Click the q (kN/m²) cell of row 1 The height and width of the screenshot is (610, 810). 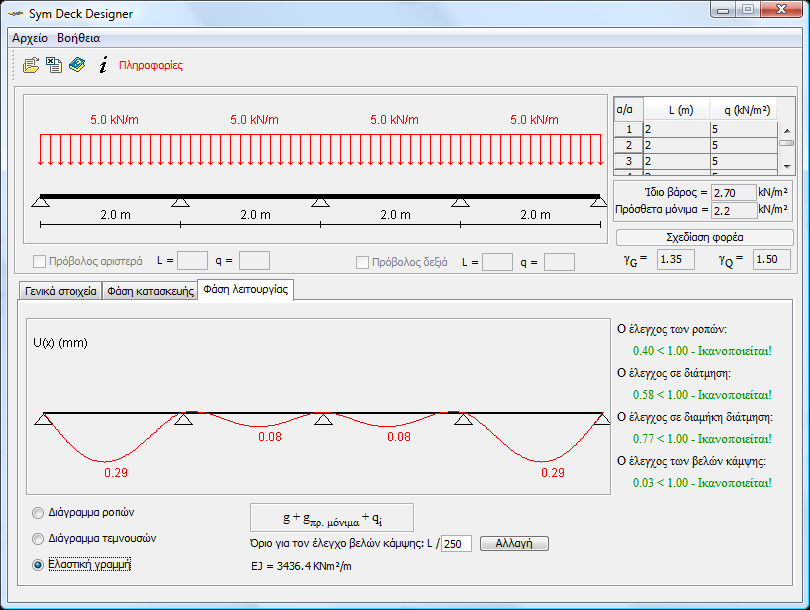(744, 129)
